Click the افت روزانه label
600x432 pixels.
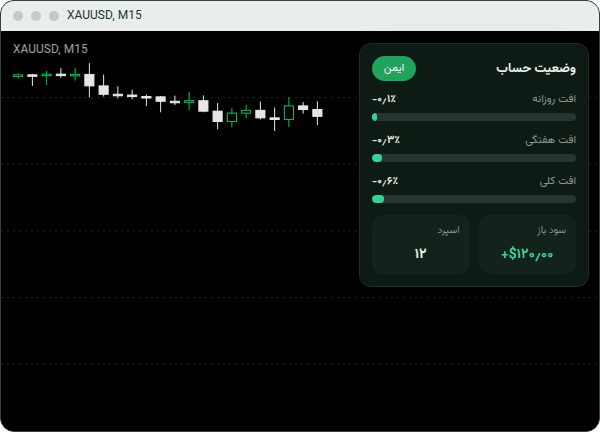click(554, 99)
